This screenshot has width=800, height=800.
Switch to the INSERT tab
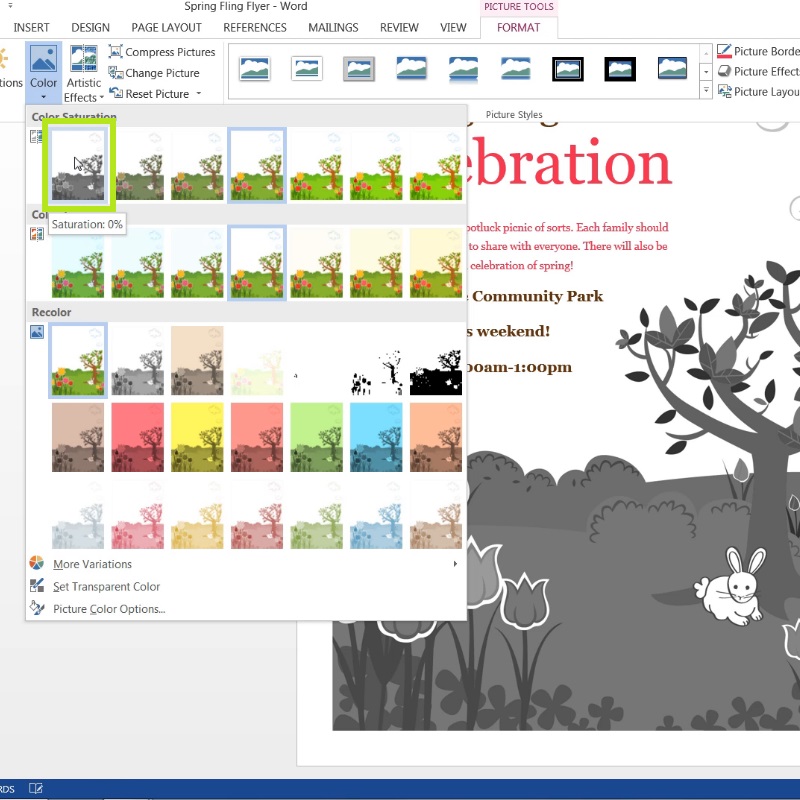(31, 28)
